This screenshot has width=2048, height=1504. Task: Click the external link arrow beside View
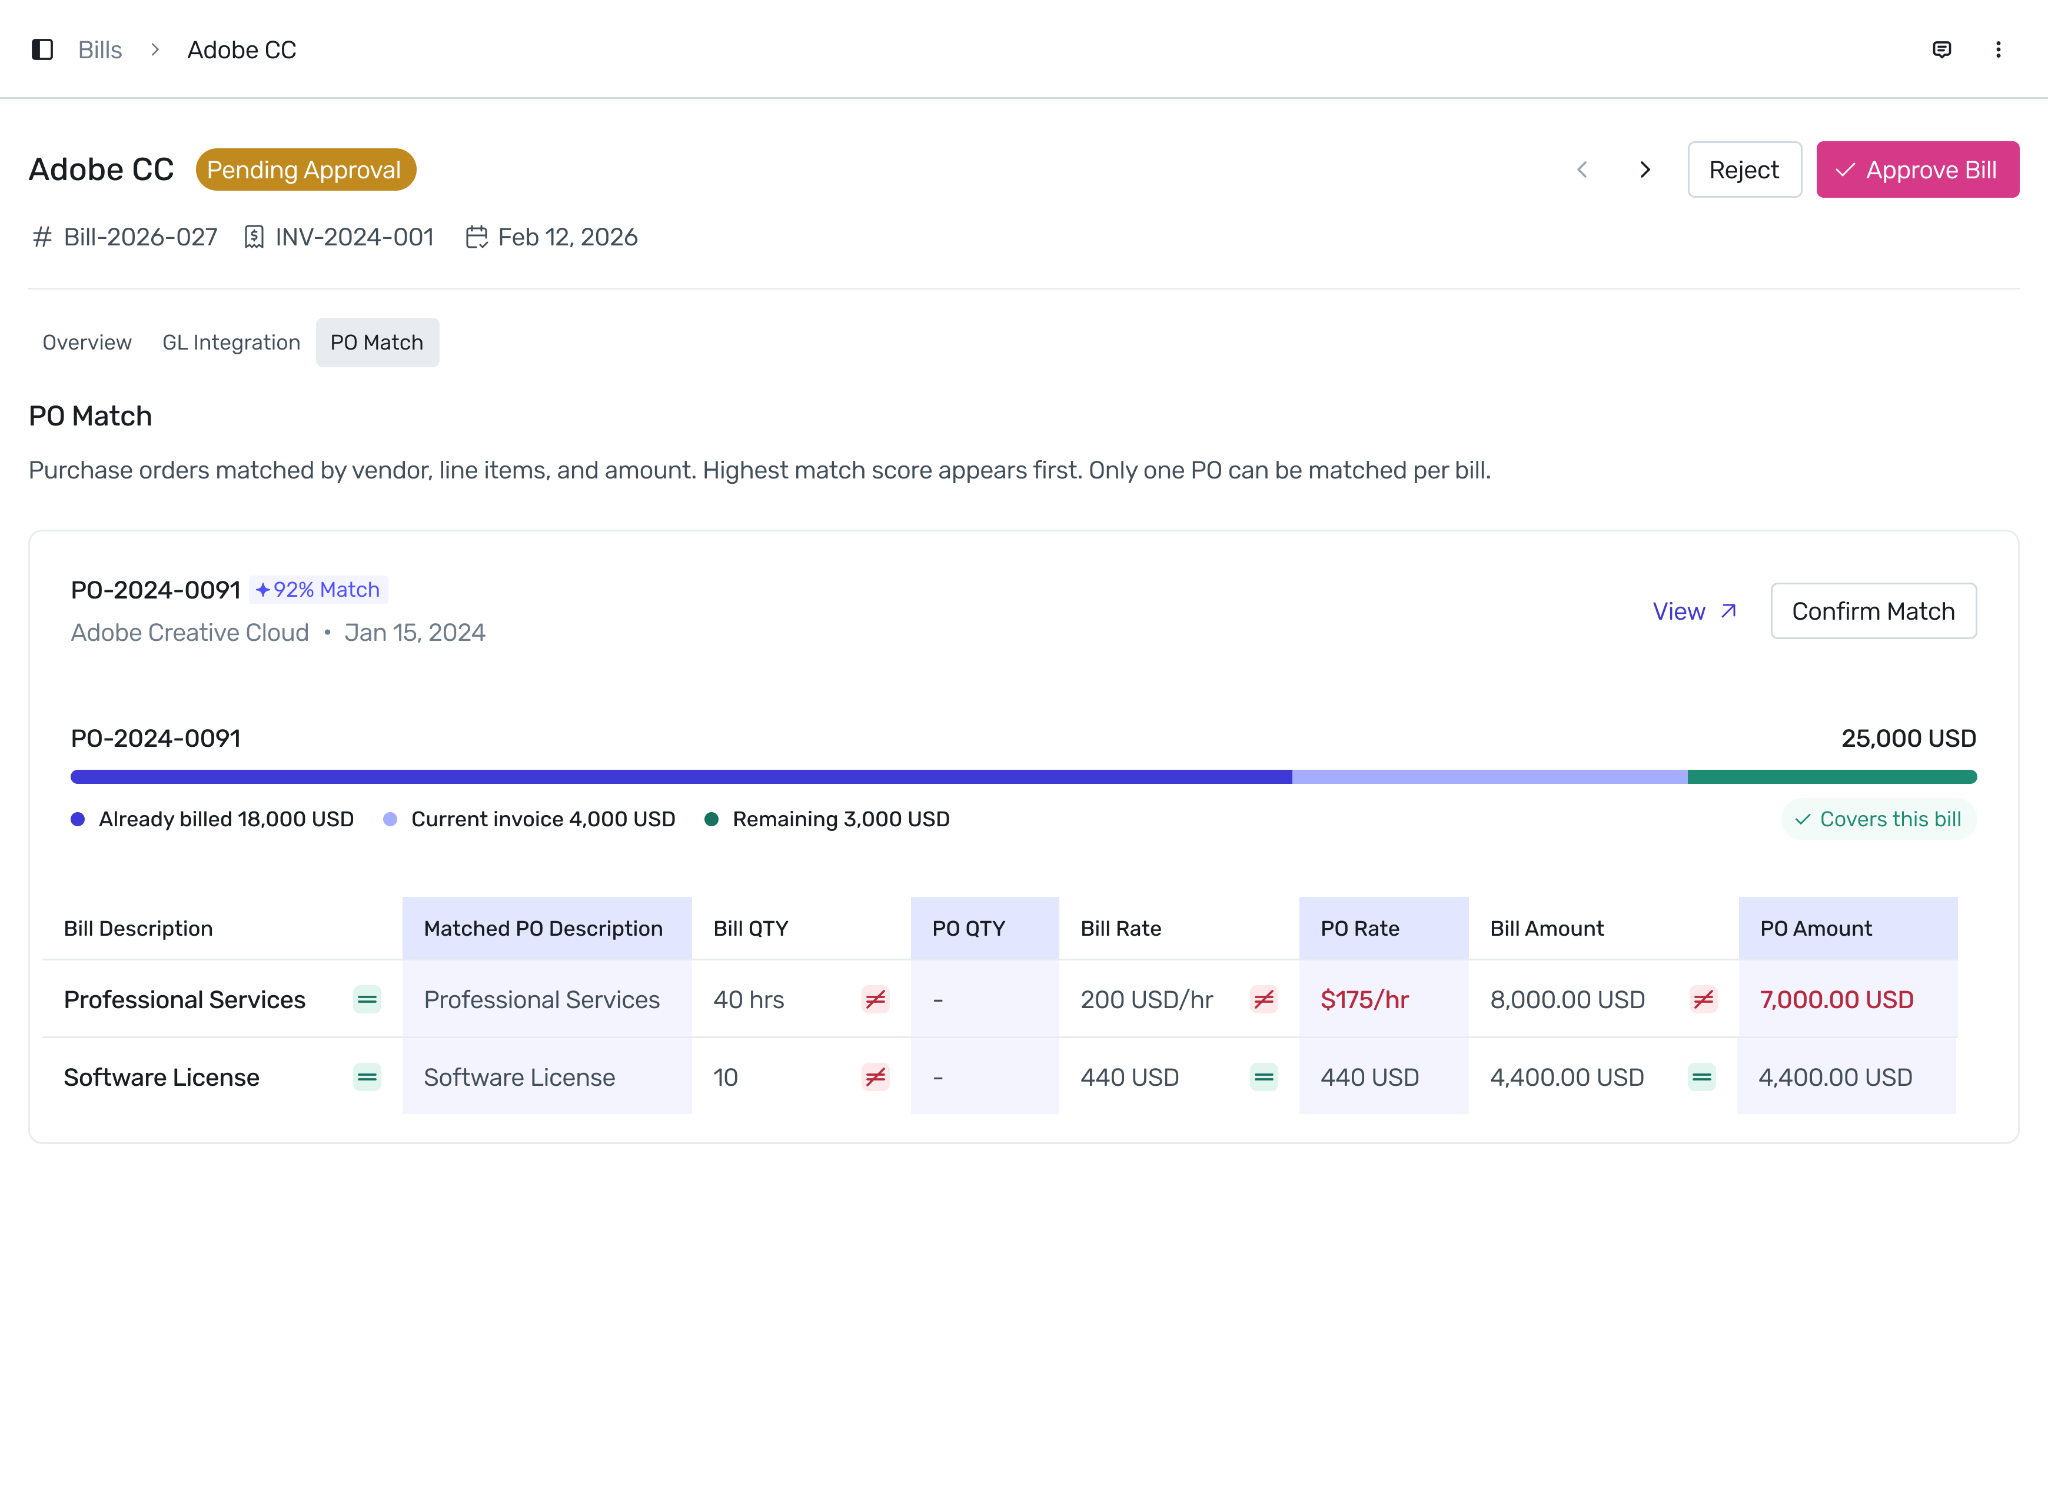[1729, 611]
